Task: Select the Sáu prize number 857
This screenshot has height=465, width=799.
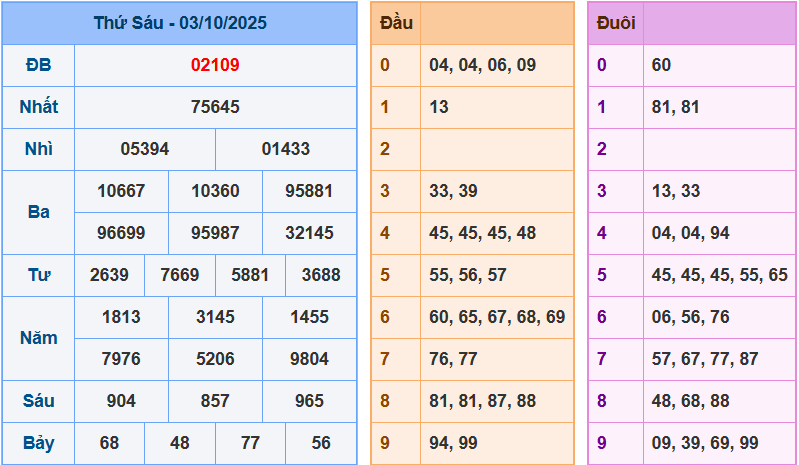Action: pyautogui.click(x=215, y=401)
